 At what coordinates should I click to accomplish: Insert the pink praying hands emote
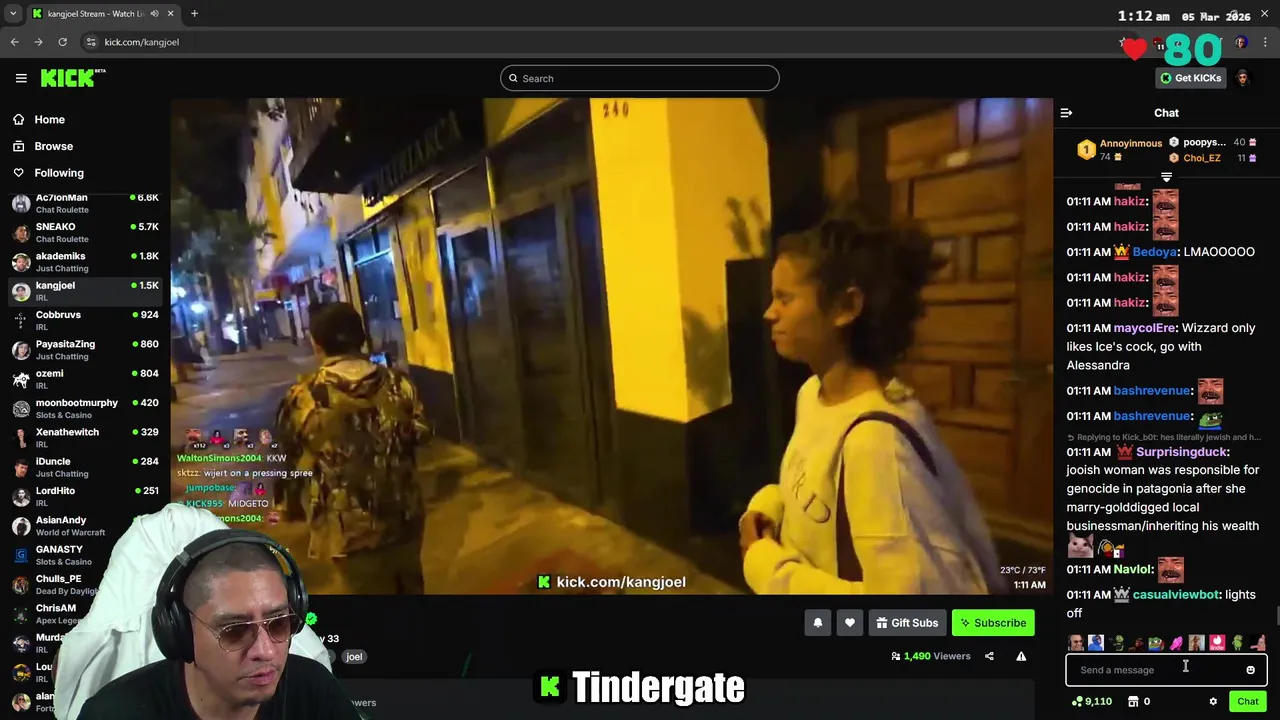(1177, 643)
